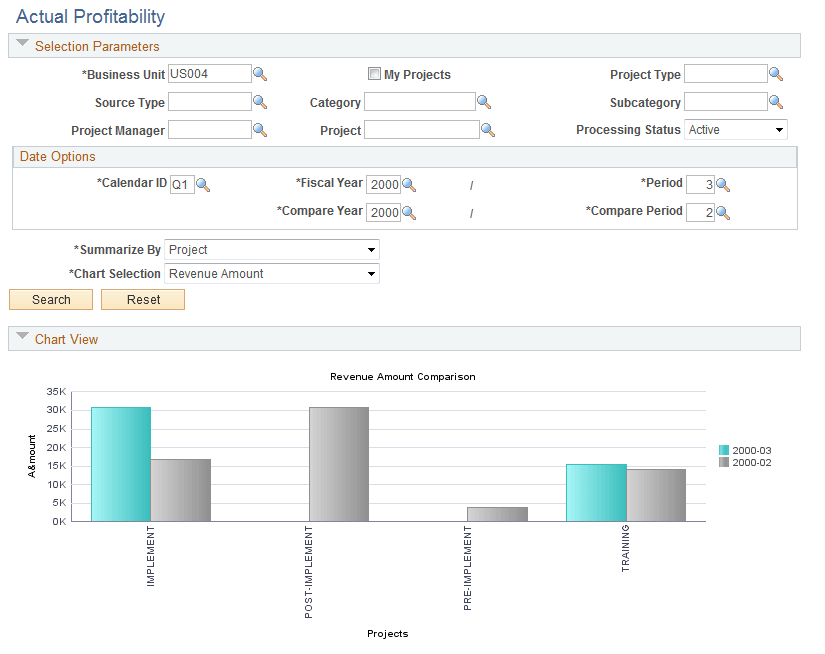
Task: Collapse the Selection Parameters section
Action: pos(22,44)
